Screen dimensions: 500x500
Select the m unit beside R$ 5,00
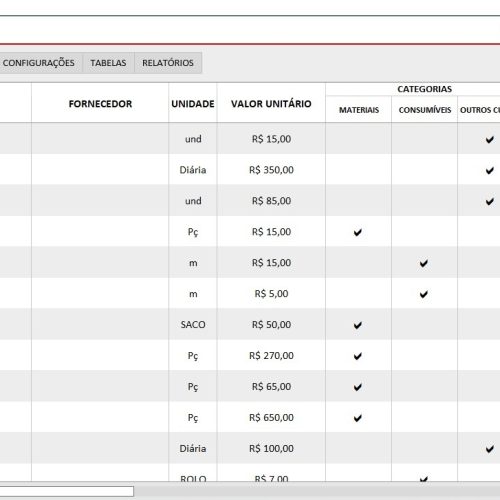(193, 294)
